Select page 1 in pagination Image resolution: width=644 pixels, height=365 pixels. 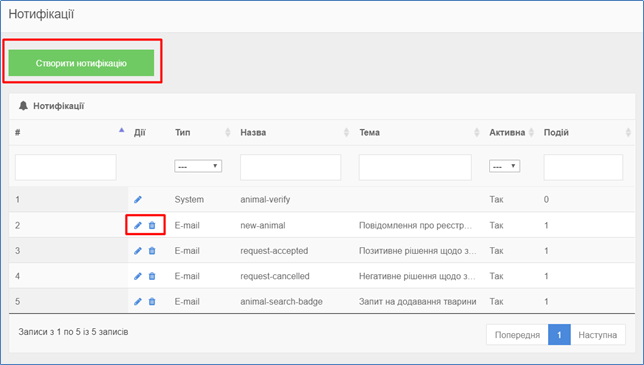click(x=559, y=335)
